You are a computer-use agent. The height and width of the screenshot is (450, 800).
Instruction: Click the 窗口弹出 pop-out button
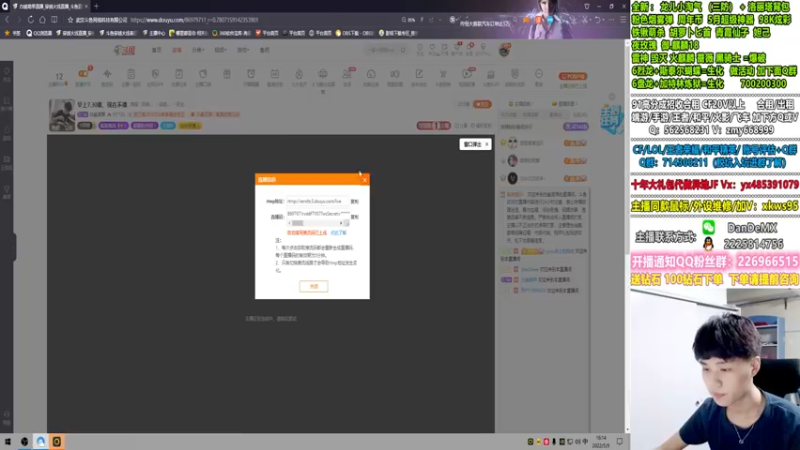(x=475, y=144)
